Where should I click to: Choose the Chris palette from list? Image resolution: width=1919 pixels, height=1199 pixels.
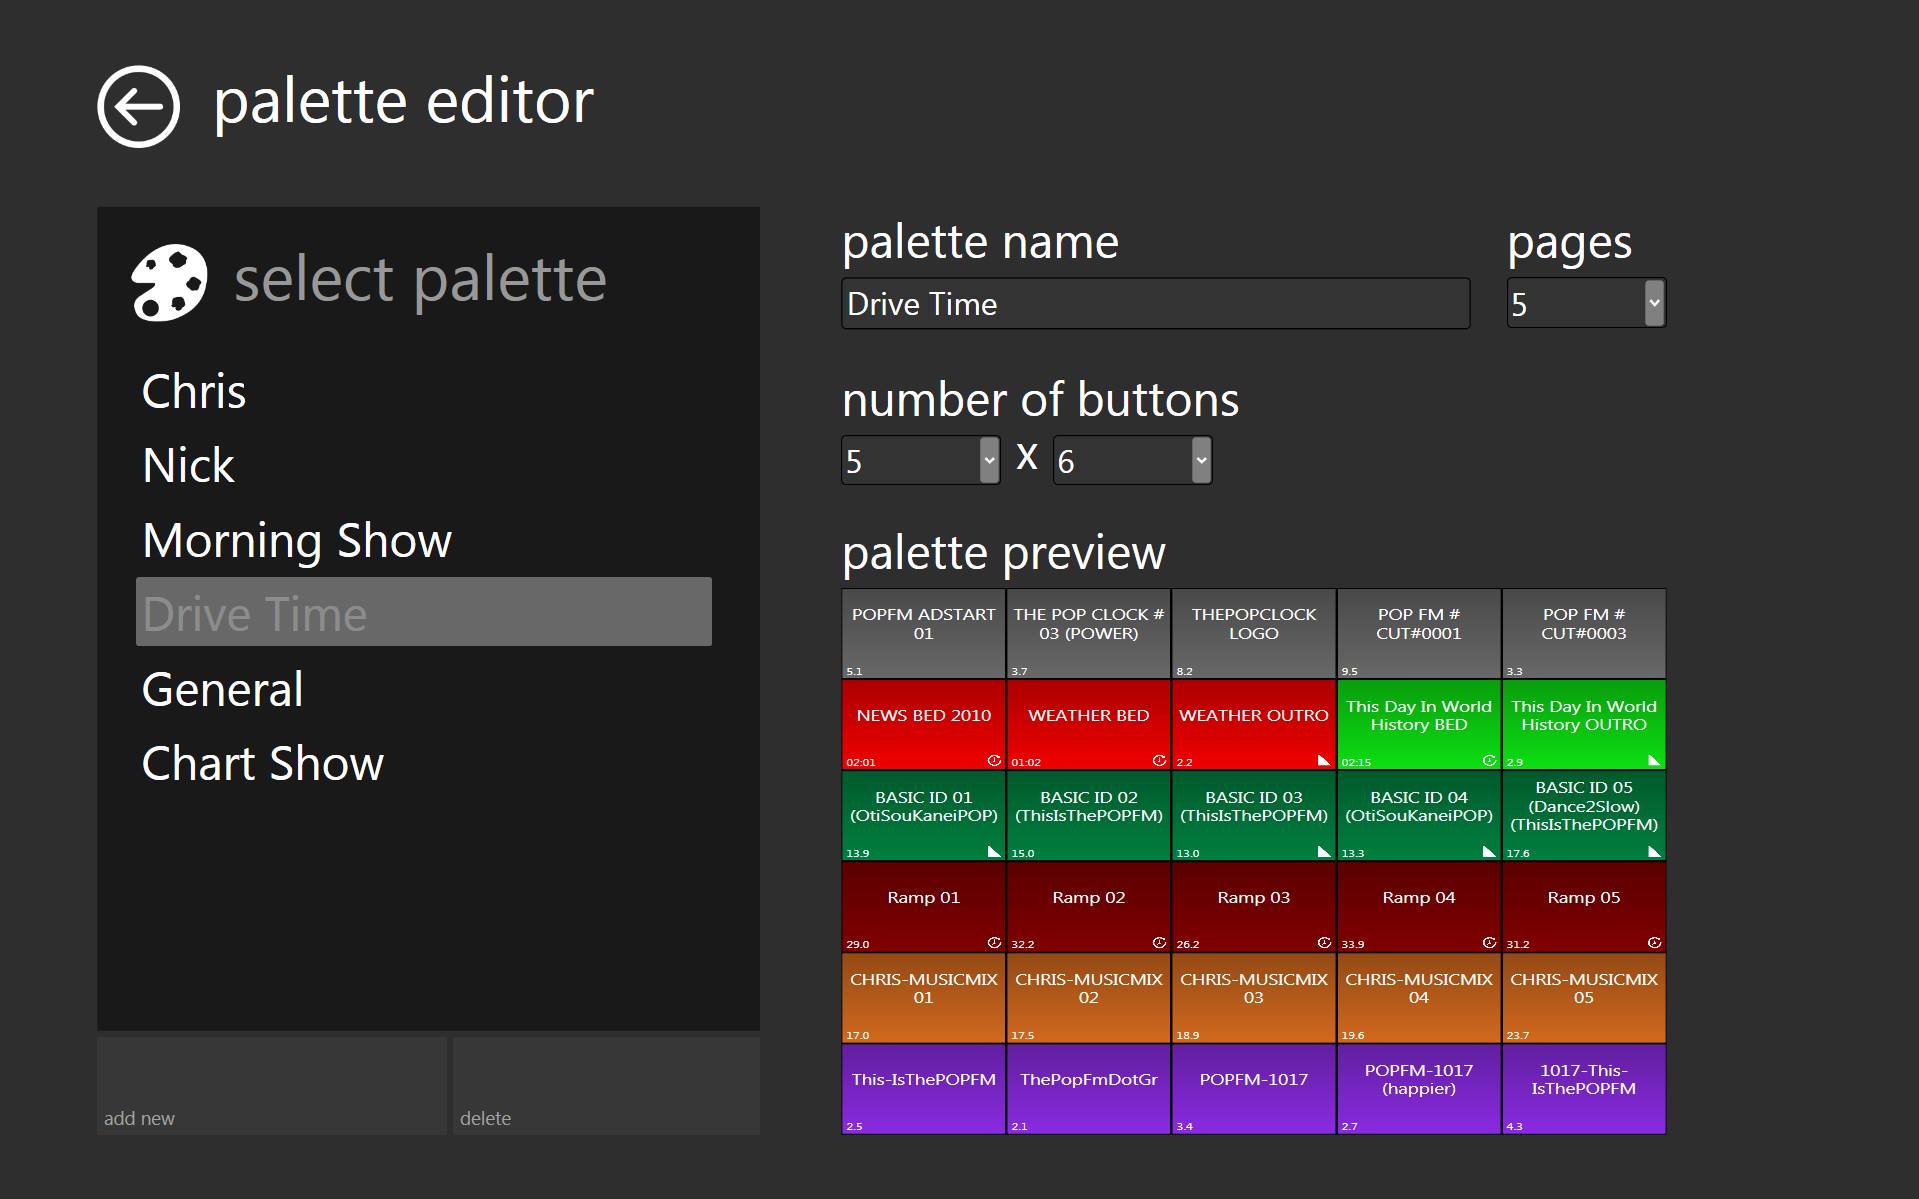(194, 391)
